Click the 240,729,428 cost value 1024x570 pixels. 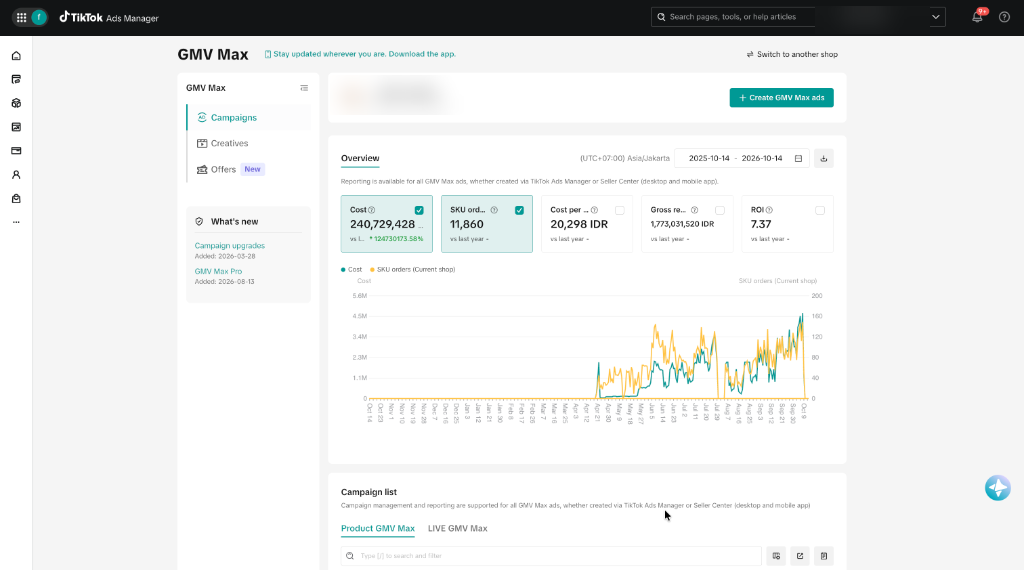coord(382,224)
